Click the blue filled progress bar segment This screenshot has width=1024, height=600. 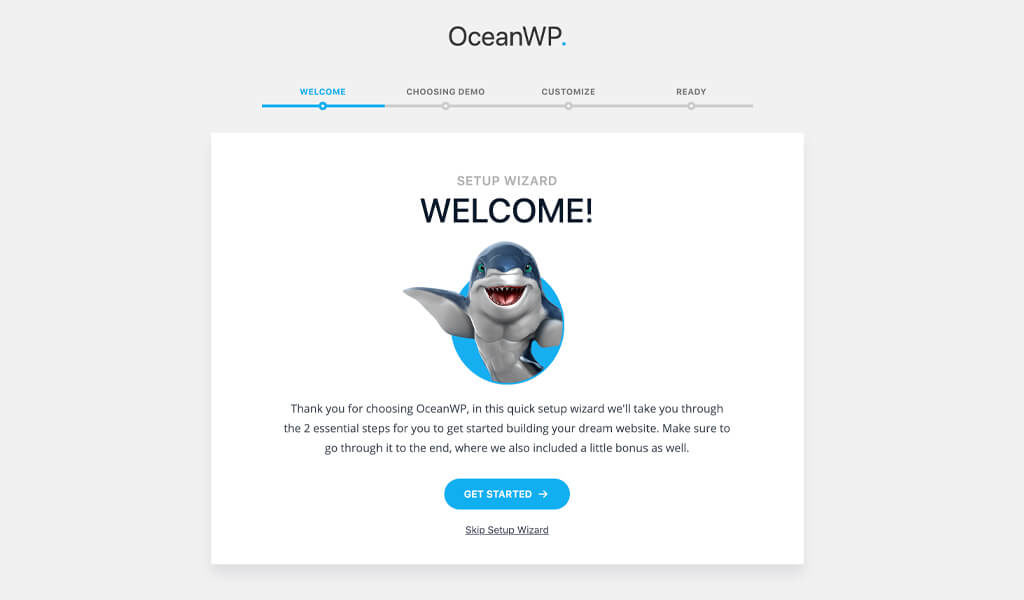coord(323,106)
